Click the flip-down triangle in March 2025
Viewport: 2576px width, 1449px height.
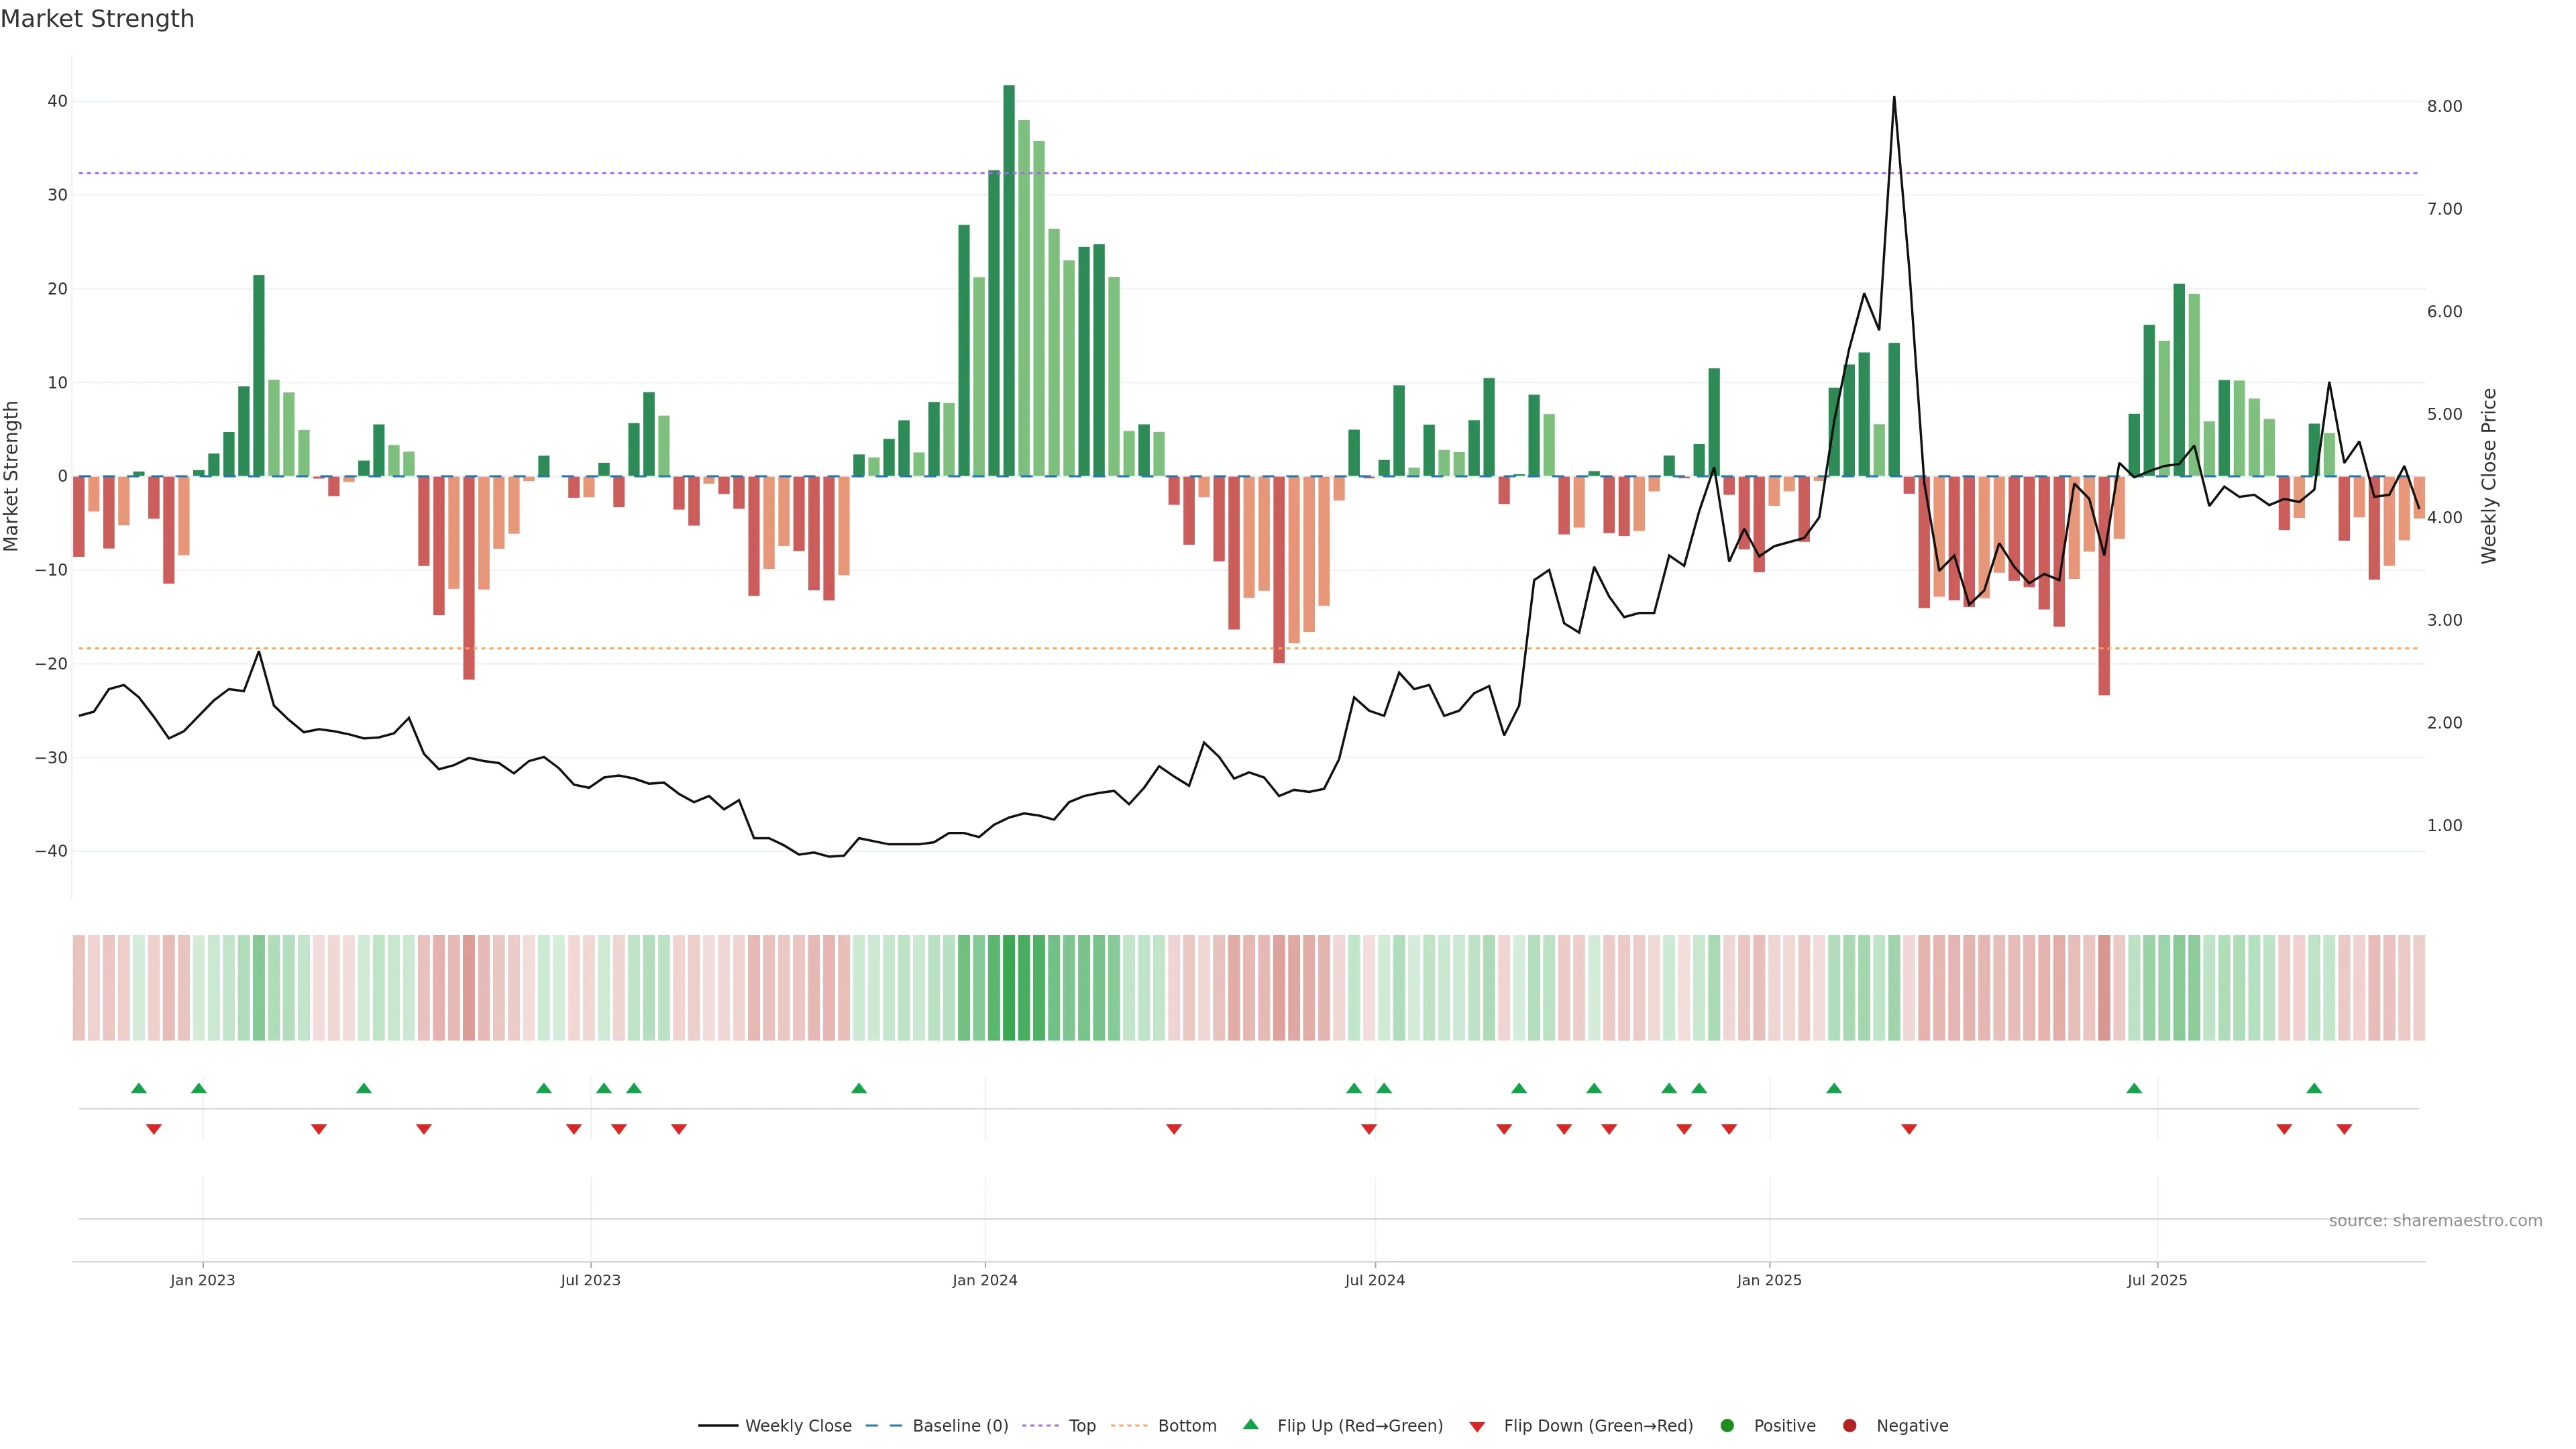pos(1909,1129)
